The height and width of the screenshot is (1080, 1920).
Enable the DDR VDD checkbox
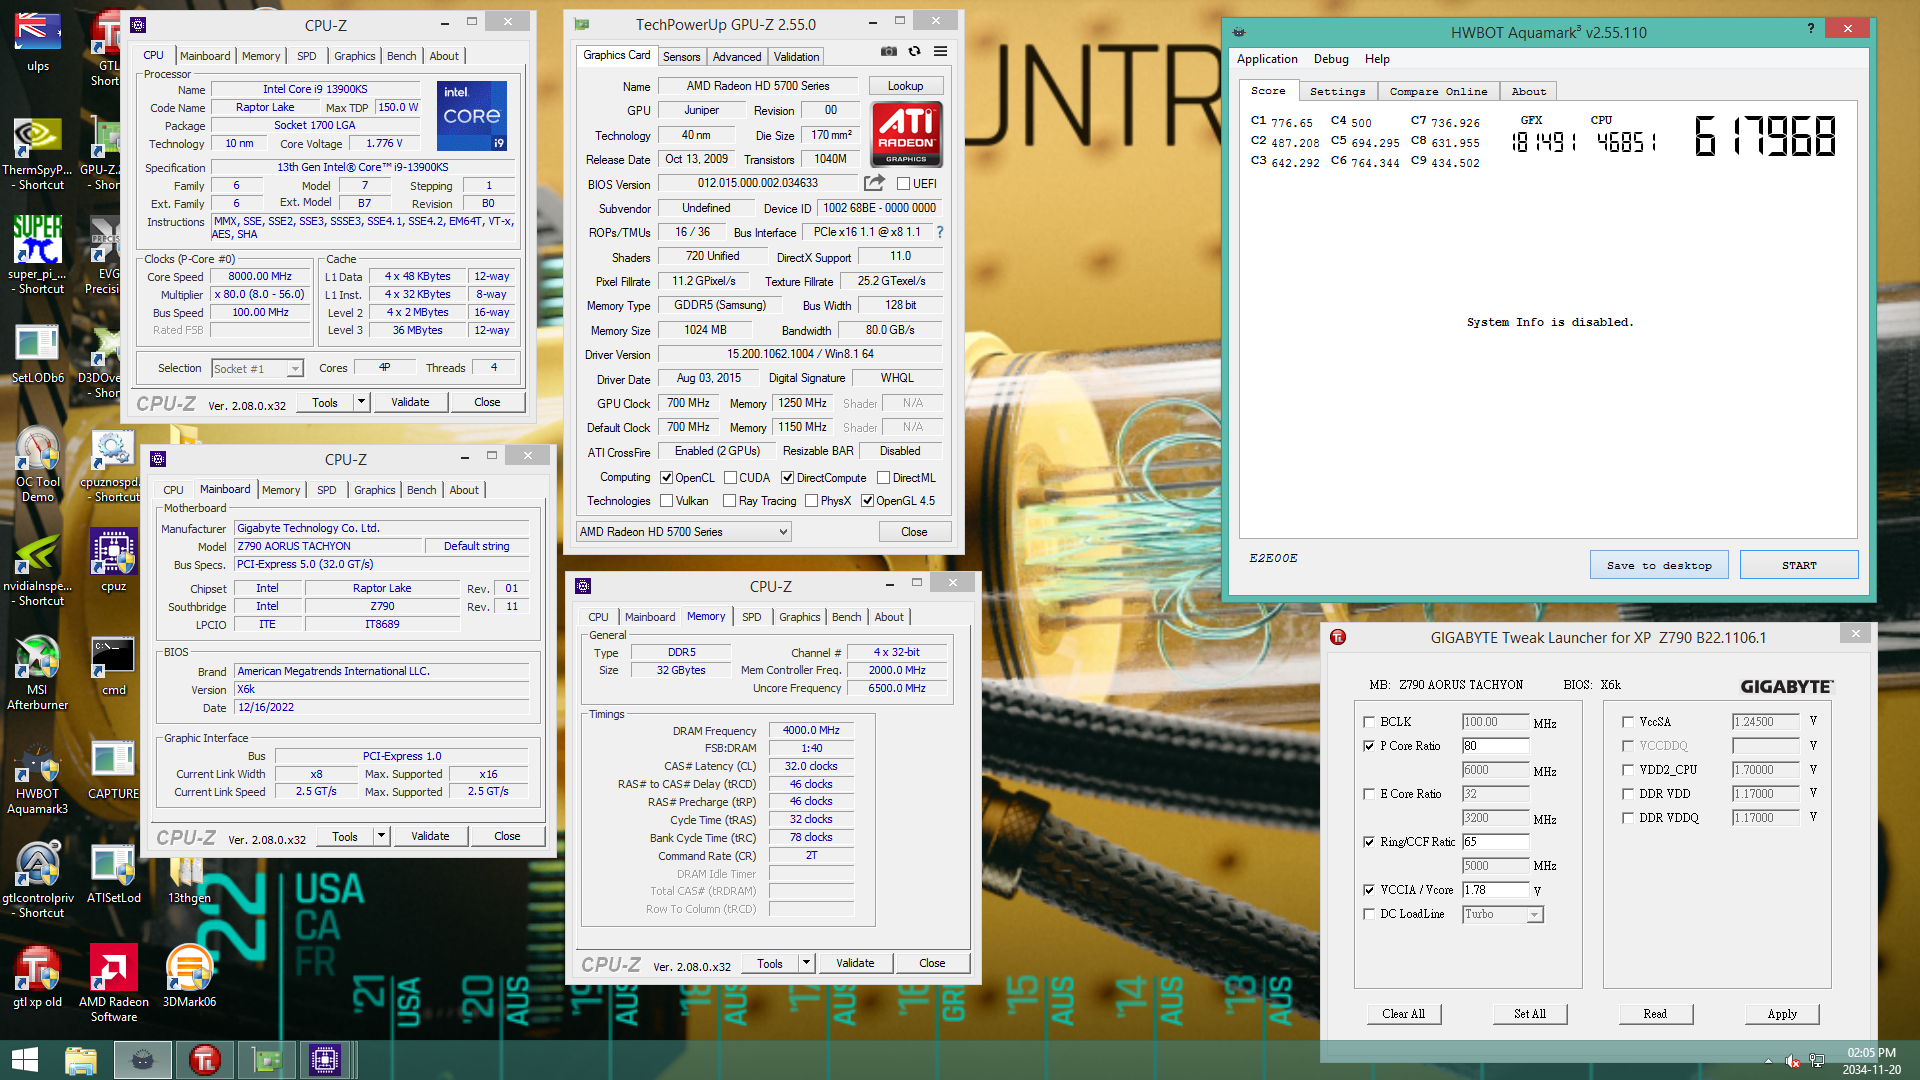1628,794
